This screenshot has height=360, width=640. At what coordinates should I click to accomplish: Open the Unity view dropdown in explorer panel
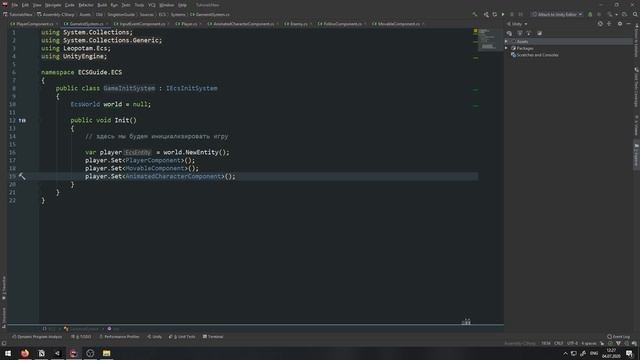click(517, 24)
